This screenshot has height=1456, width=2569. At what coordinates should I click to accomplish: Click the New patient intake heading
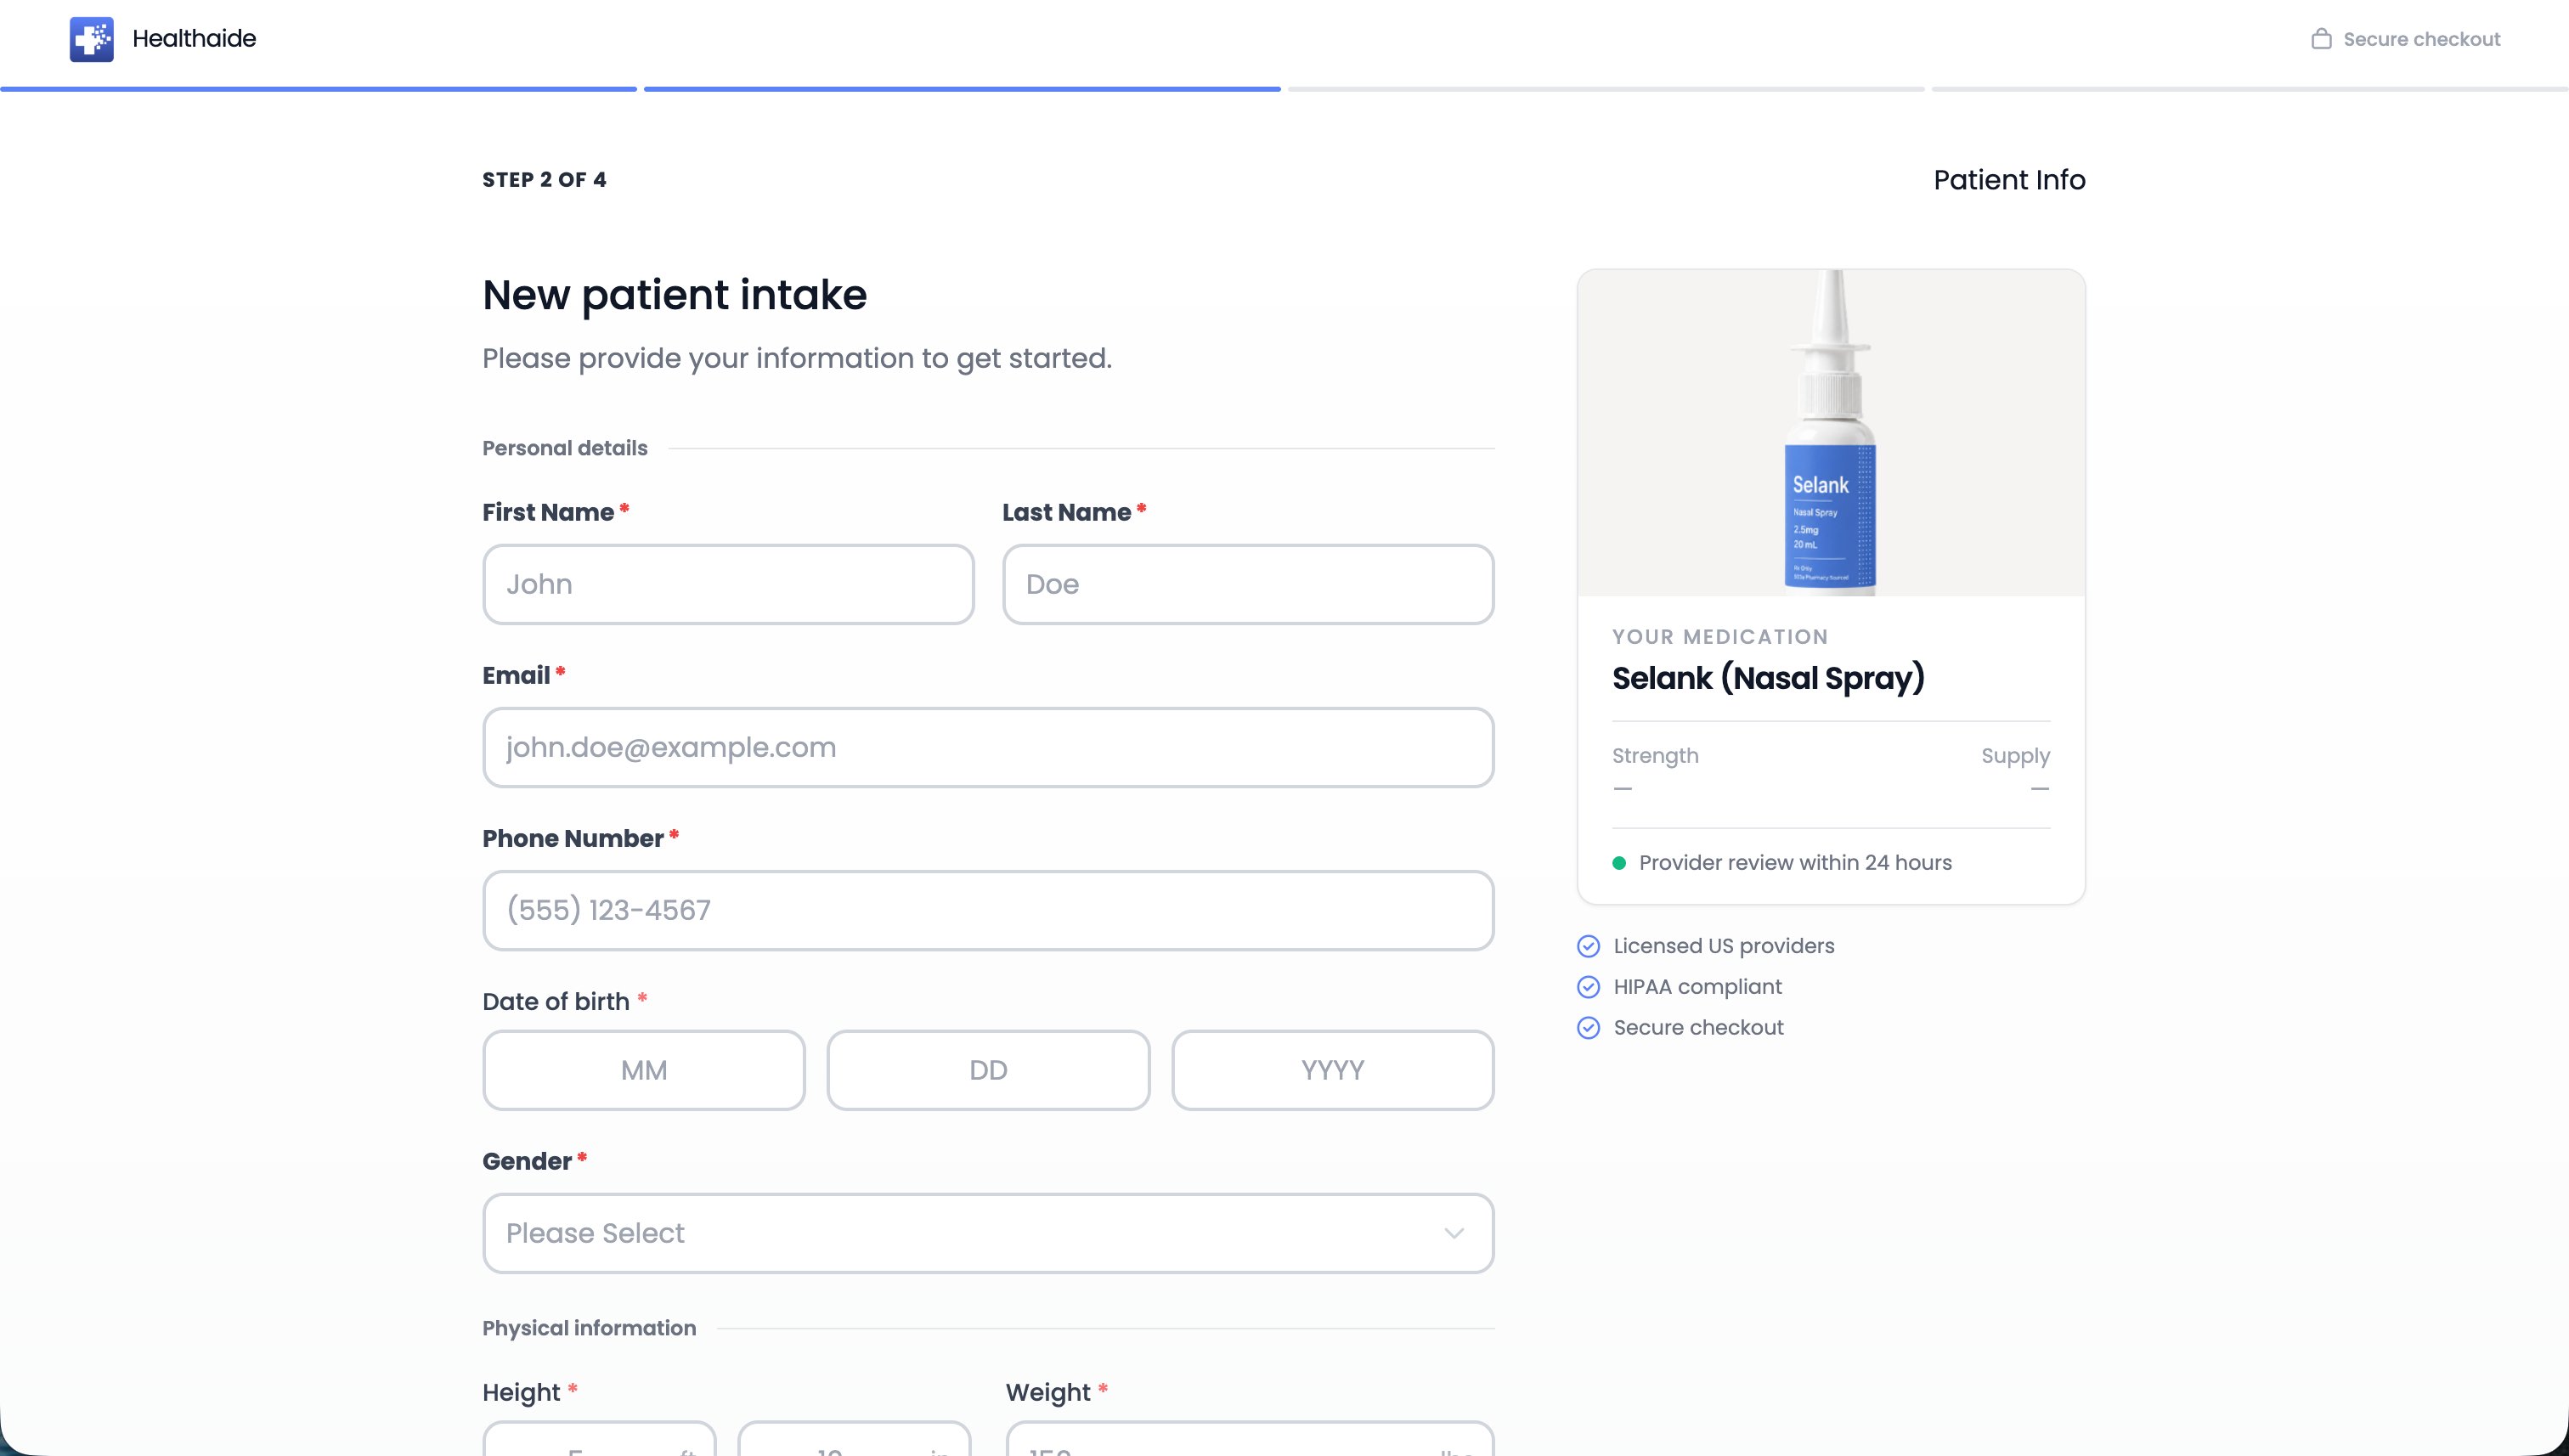(x=674, y=295)
